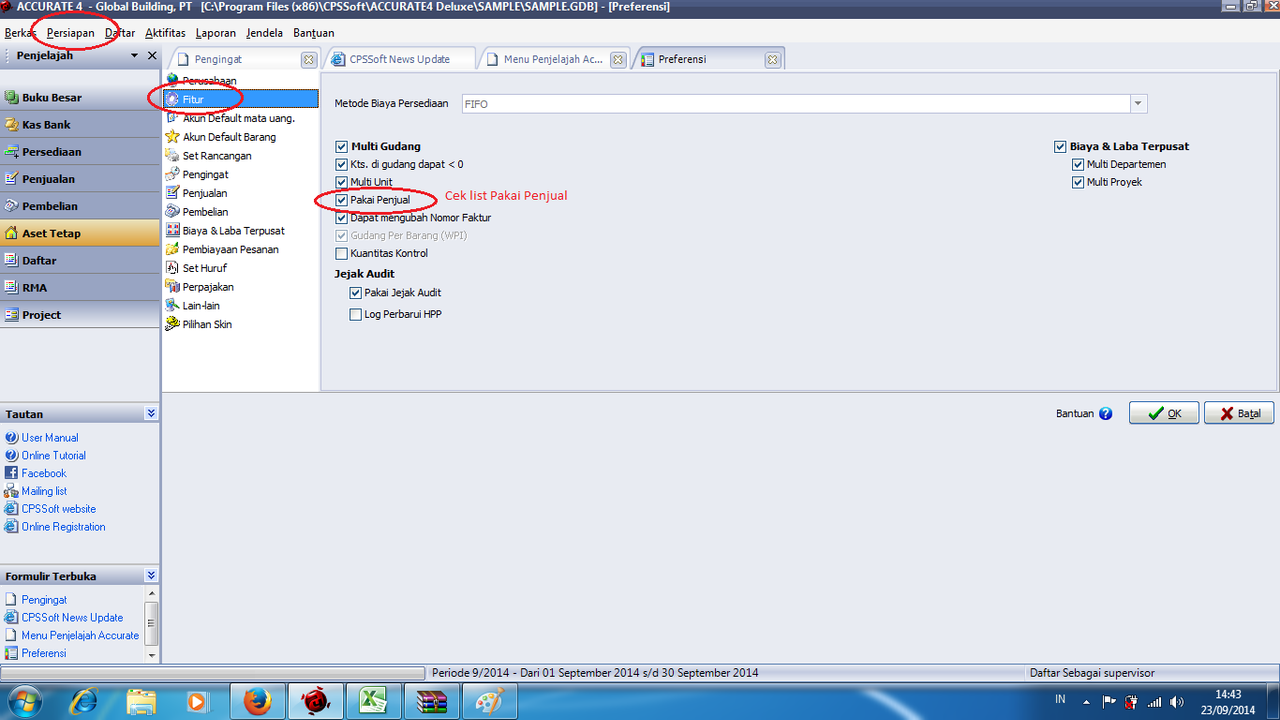Open the Laporan menu

click(216, 33)
